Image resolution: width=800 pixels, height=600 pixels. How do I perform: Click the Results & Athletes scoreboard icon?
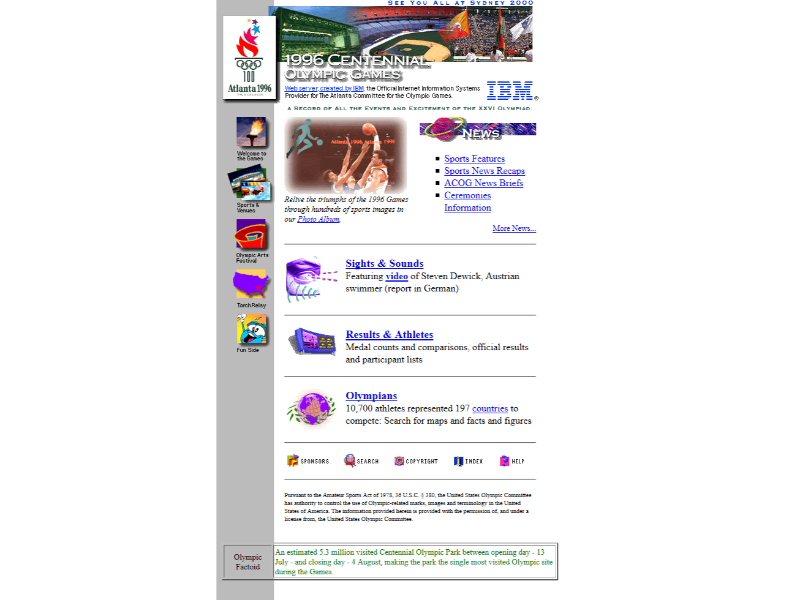click(312, 342)
